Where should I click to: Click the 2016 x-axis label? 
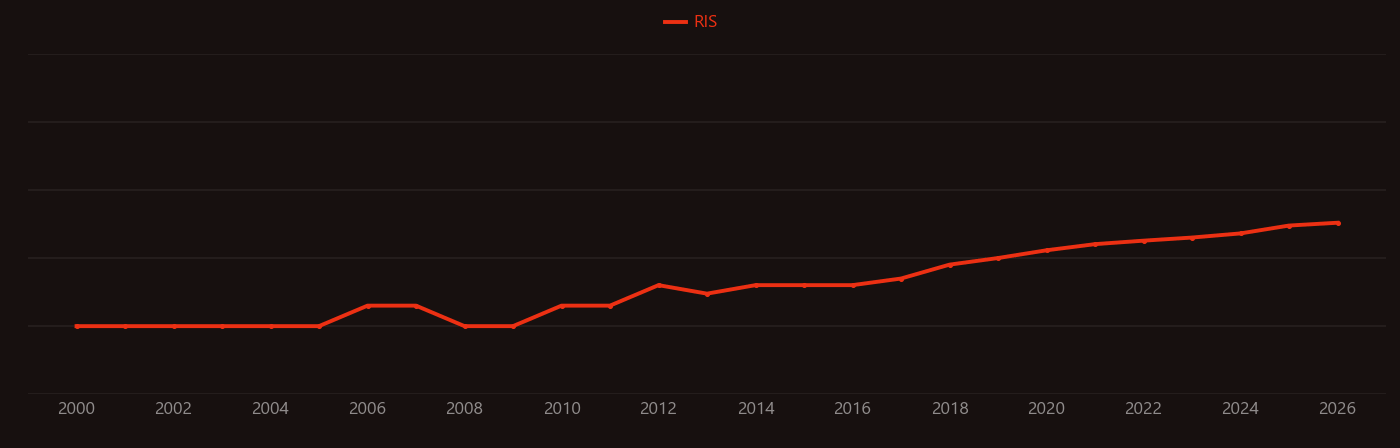[853, 409]
